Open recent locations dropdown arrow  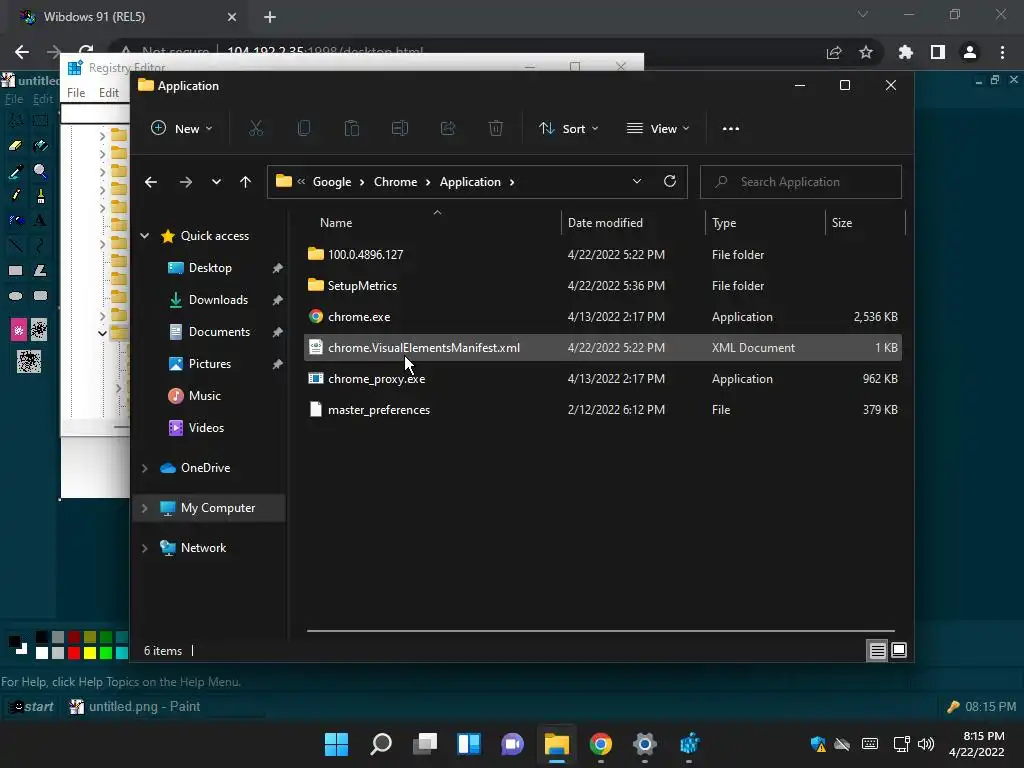(216, 182)
